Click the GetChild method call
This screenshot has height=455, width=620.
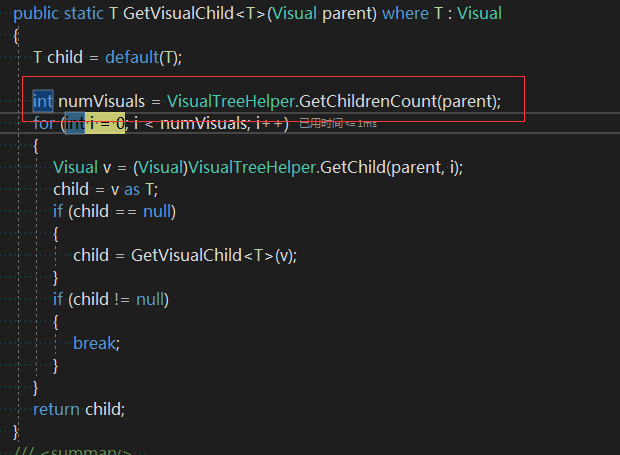pyautogui.click(x=353, y=167)
